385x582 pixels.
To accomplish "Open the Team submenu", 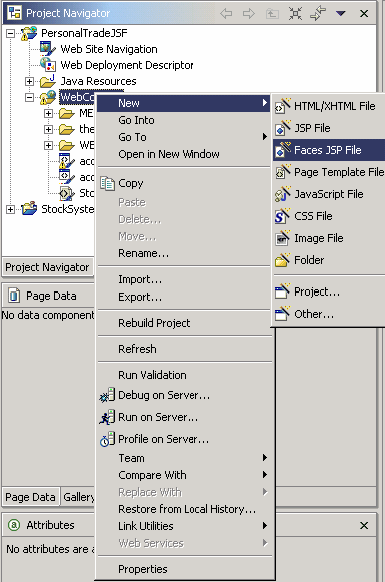I will coord(183,458).
